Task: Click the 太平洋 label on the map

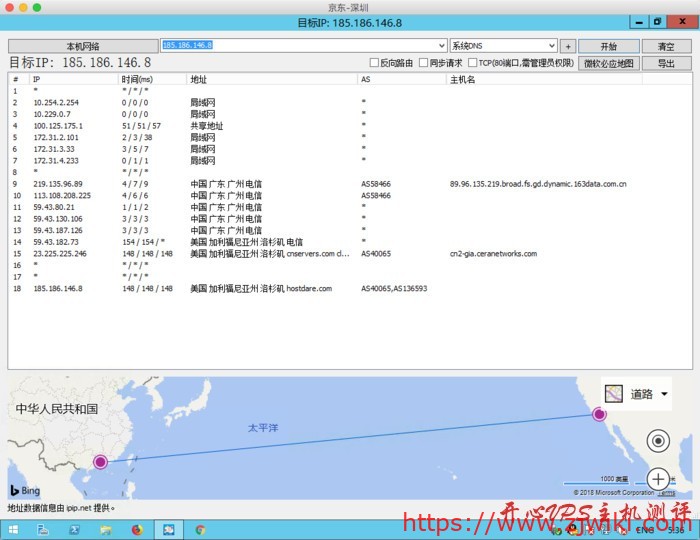Action: 263,428
